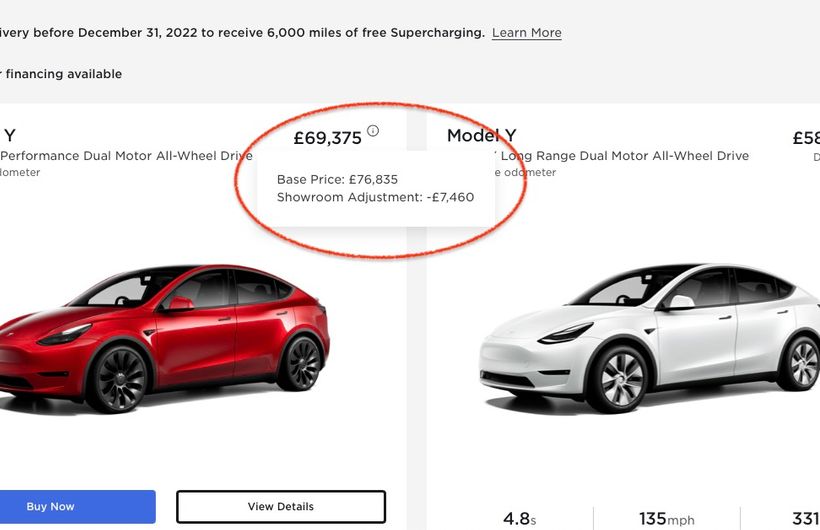Click the info icon beside £69,375 price
The image size is (820, 530).
(373, 131)
